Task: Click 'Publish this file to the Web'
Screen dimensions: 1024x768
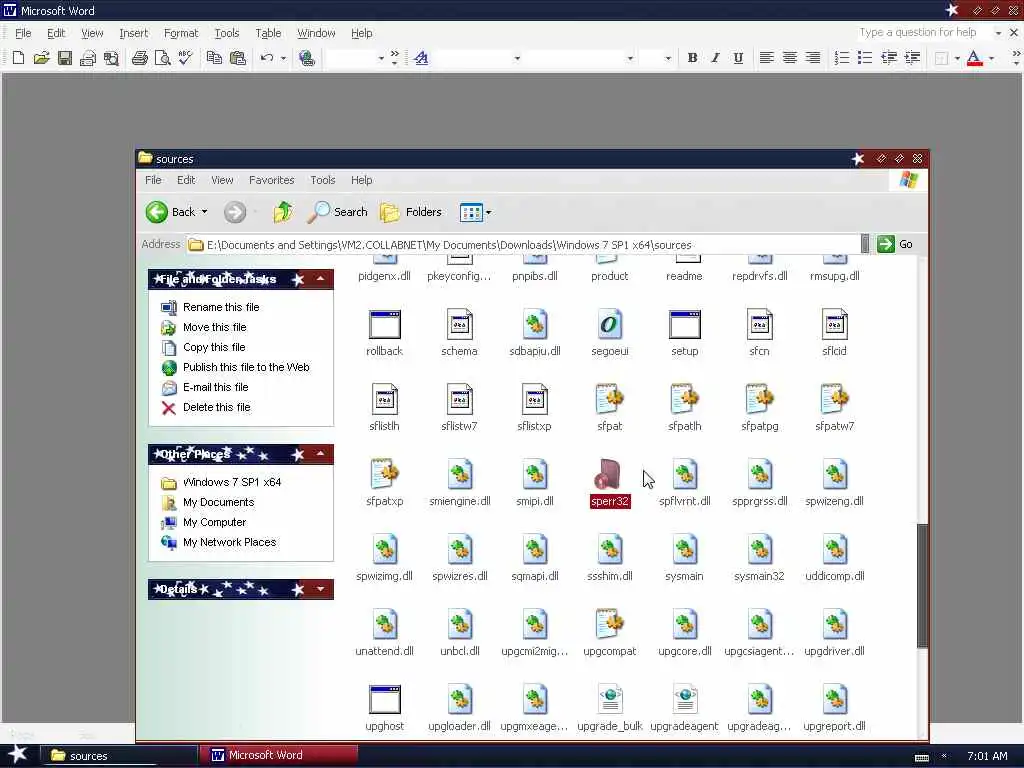Action: pos(246,367)
